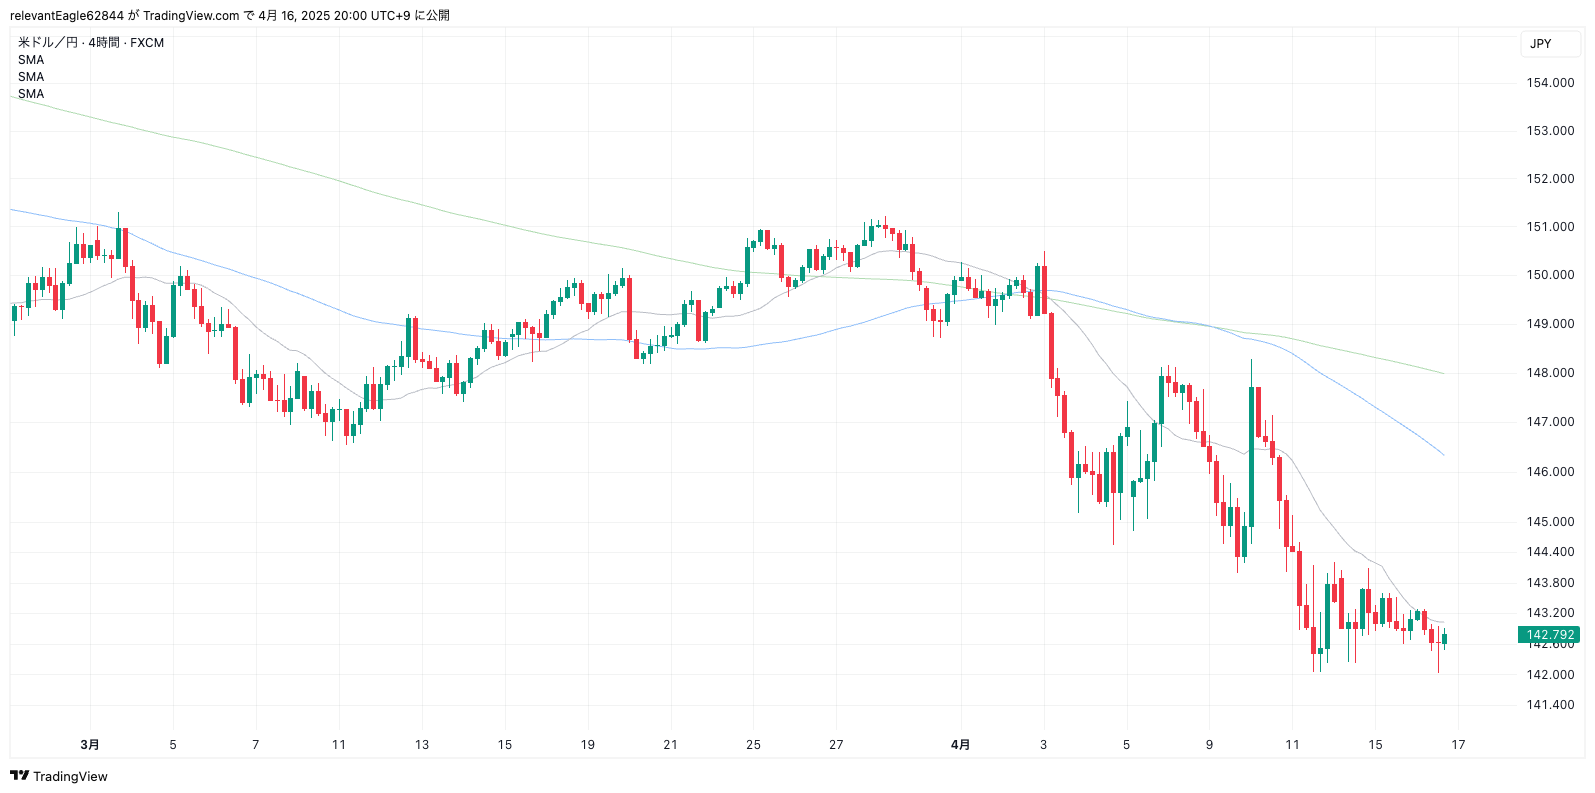Click the 3月 label on the time axis
1595x793 pixels.
pyautogui.click(x=90, y=744)
